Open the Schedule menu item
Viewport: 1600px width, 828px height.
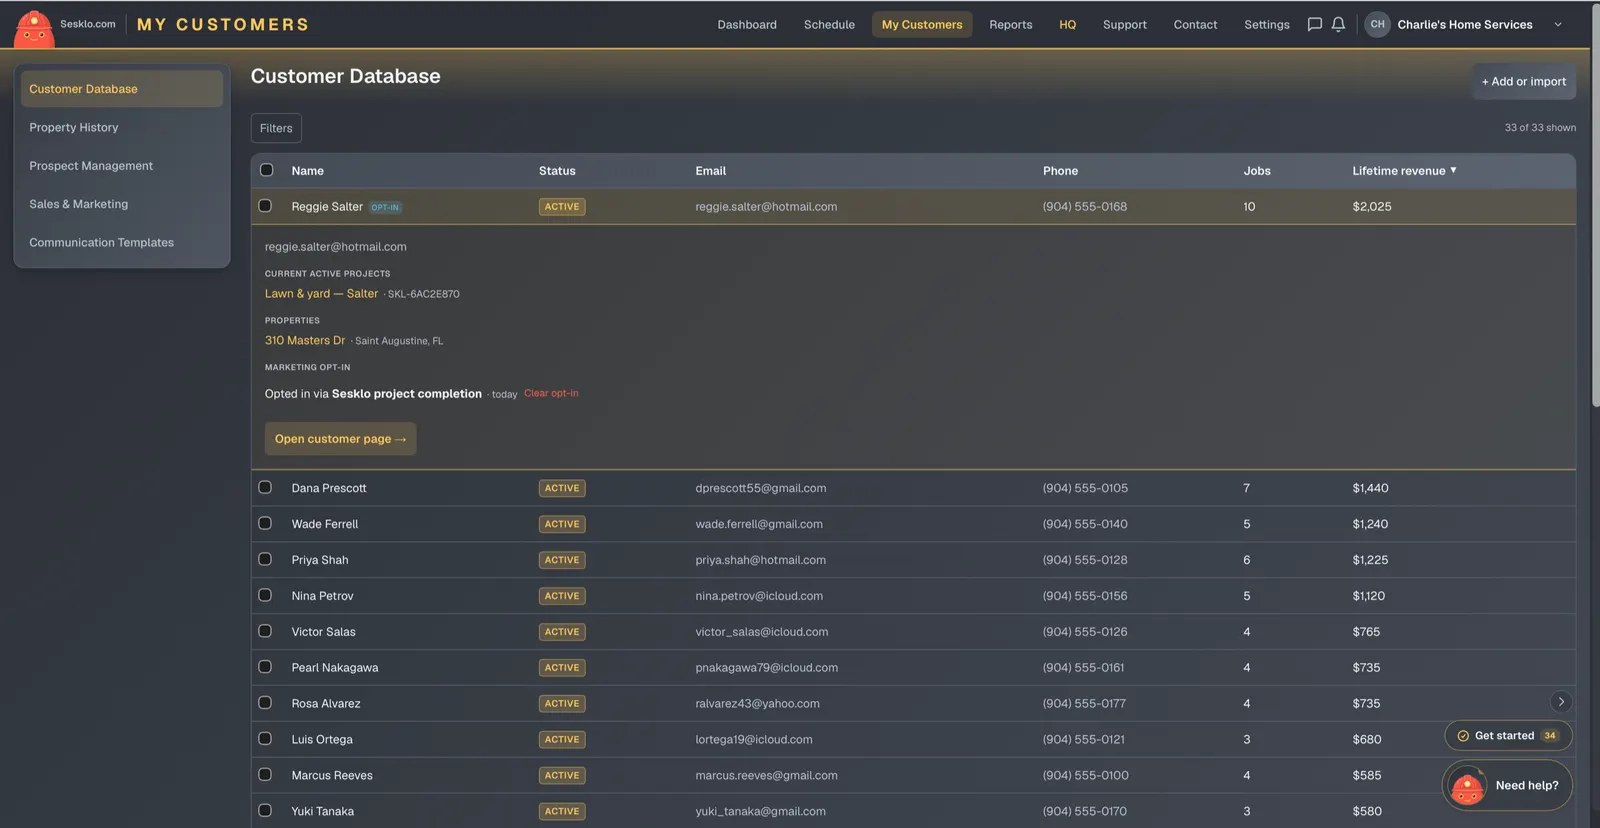pos(829,25)
